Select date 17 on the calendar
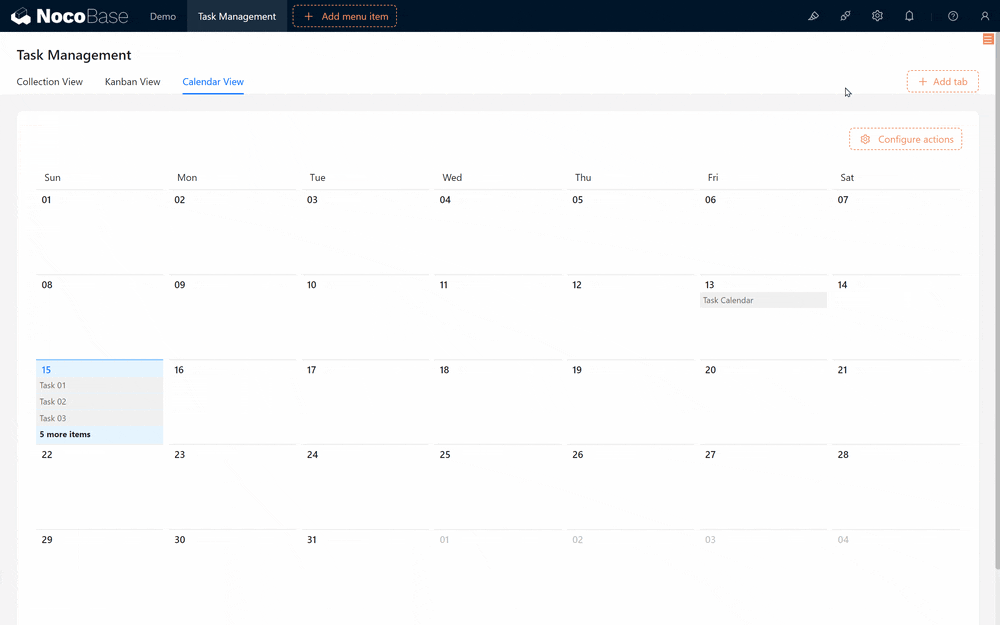This screenshot has height=625, width=1000. pos(311,369)
